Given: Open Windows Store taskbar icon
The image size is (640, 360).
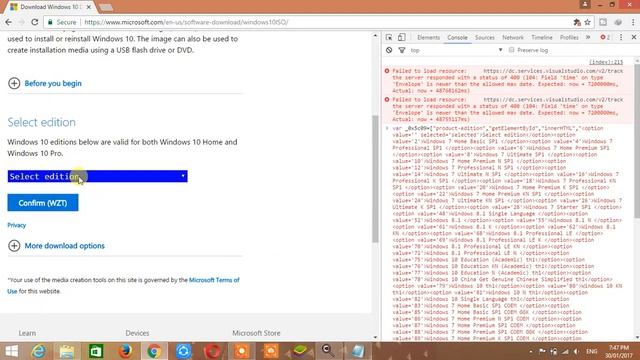Looking at the screenshot, I should [x=96, y=351].
